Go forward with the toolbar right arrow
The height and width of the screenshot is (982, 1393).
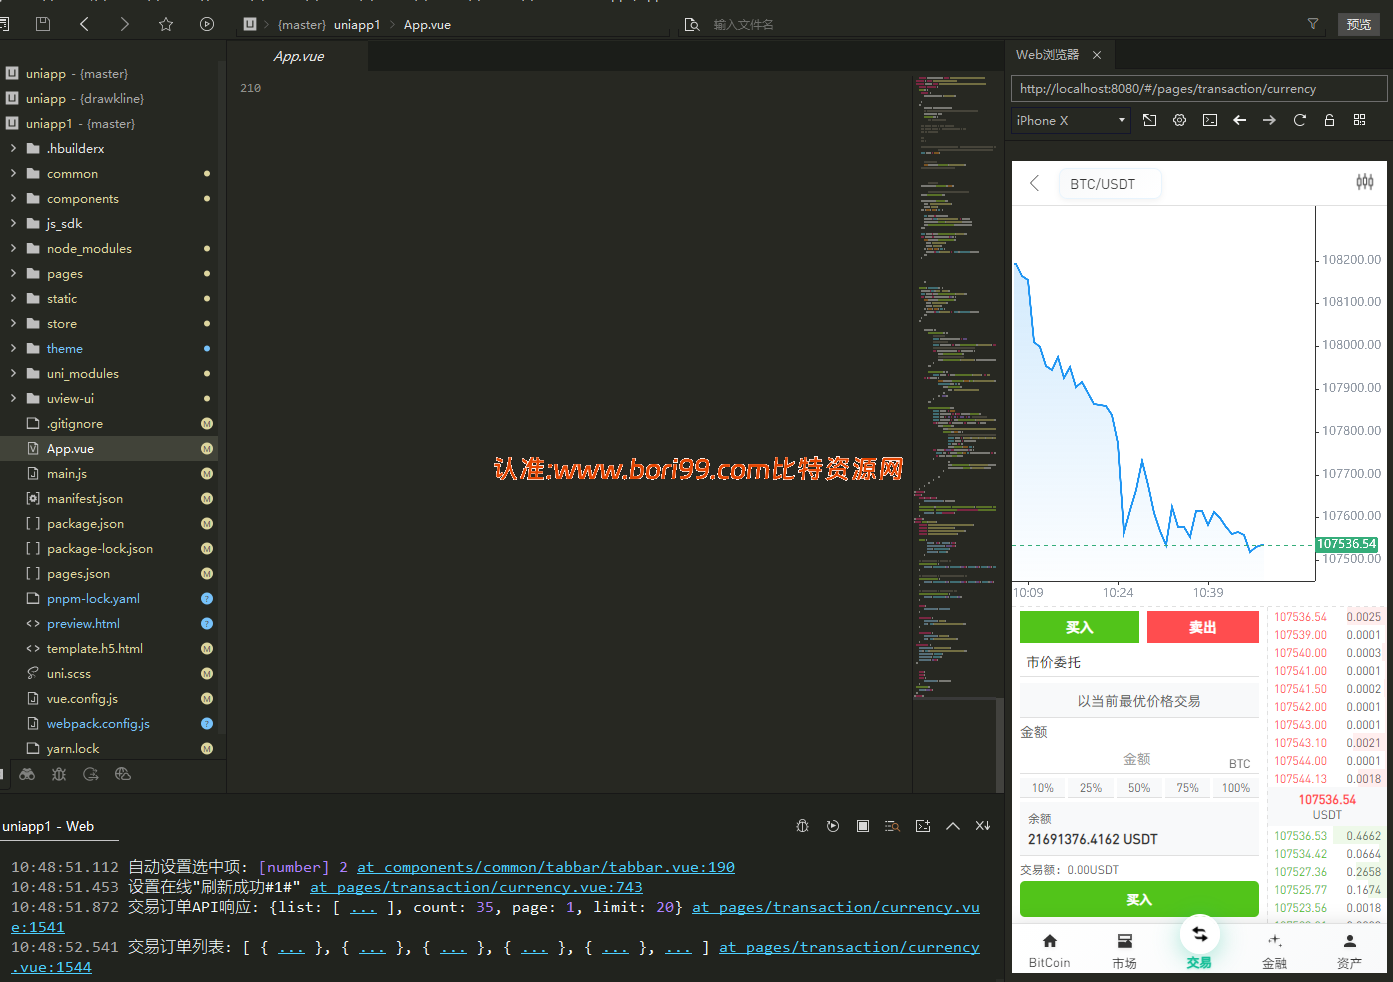click(124, 24)
